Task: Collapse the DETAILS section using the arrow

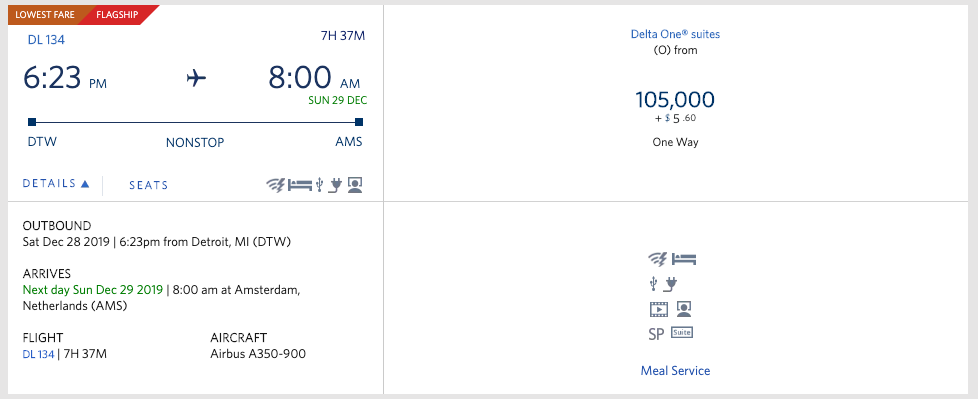Action: click(x=85, y=184)
